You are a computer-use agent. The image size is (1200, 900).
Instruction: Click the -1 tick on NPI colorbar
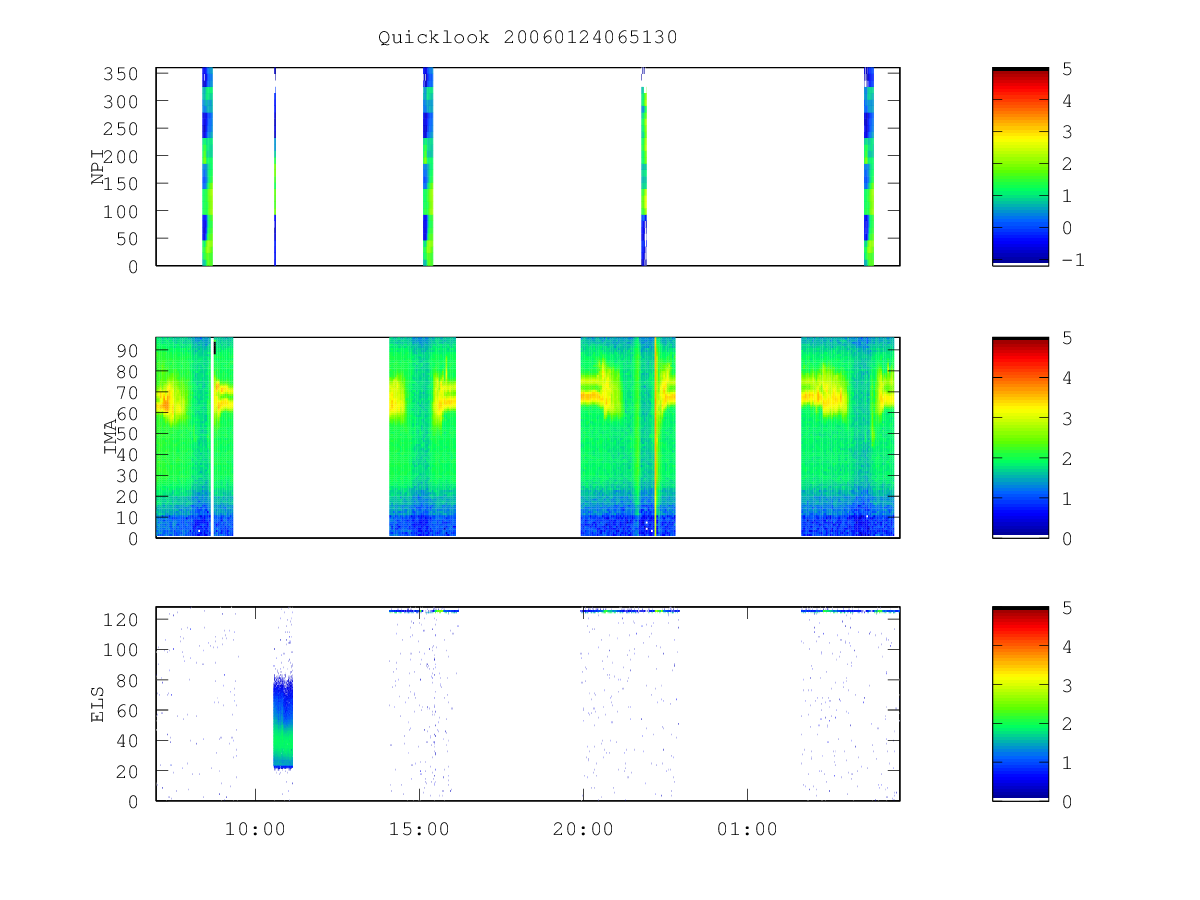(1075, 260)
